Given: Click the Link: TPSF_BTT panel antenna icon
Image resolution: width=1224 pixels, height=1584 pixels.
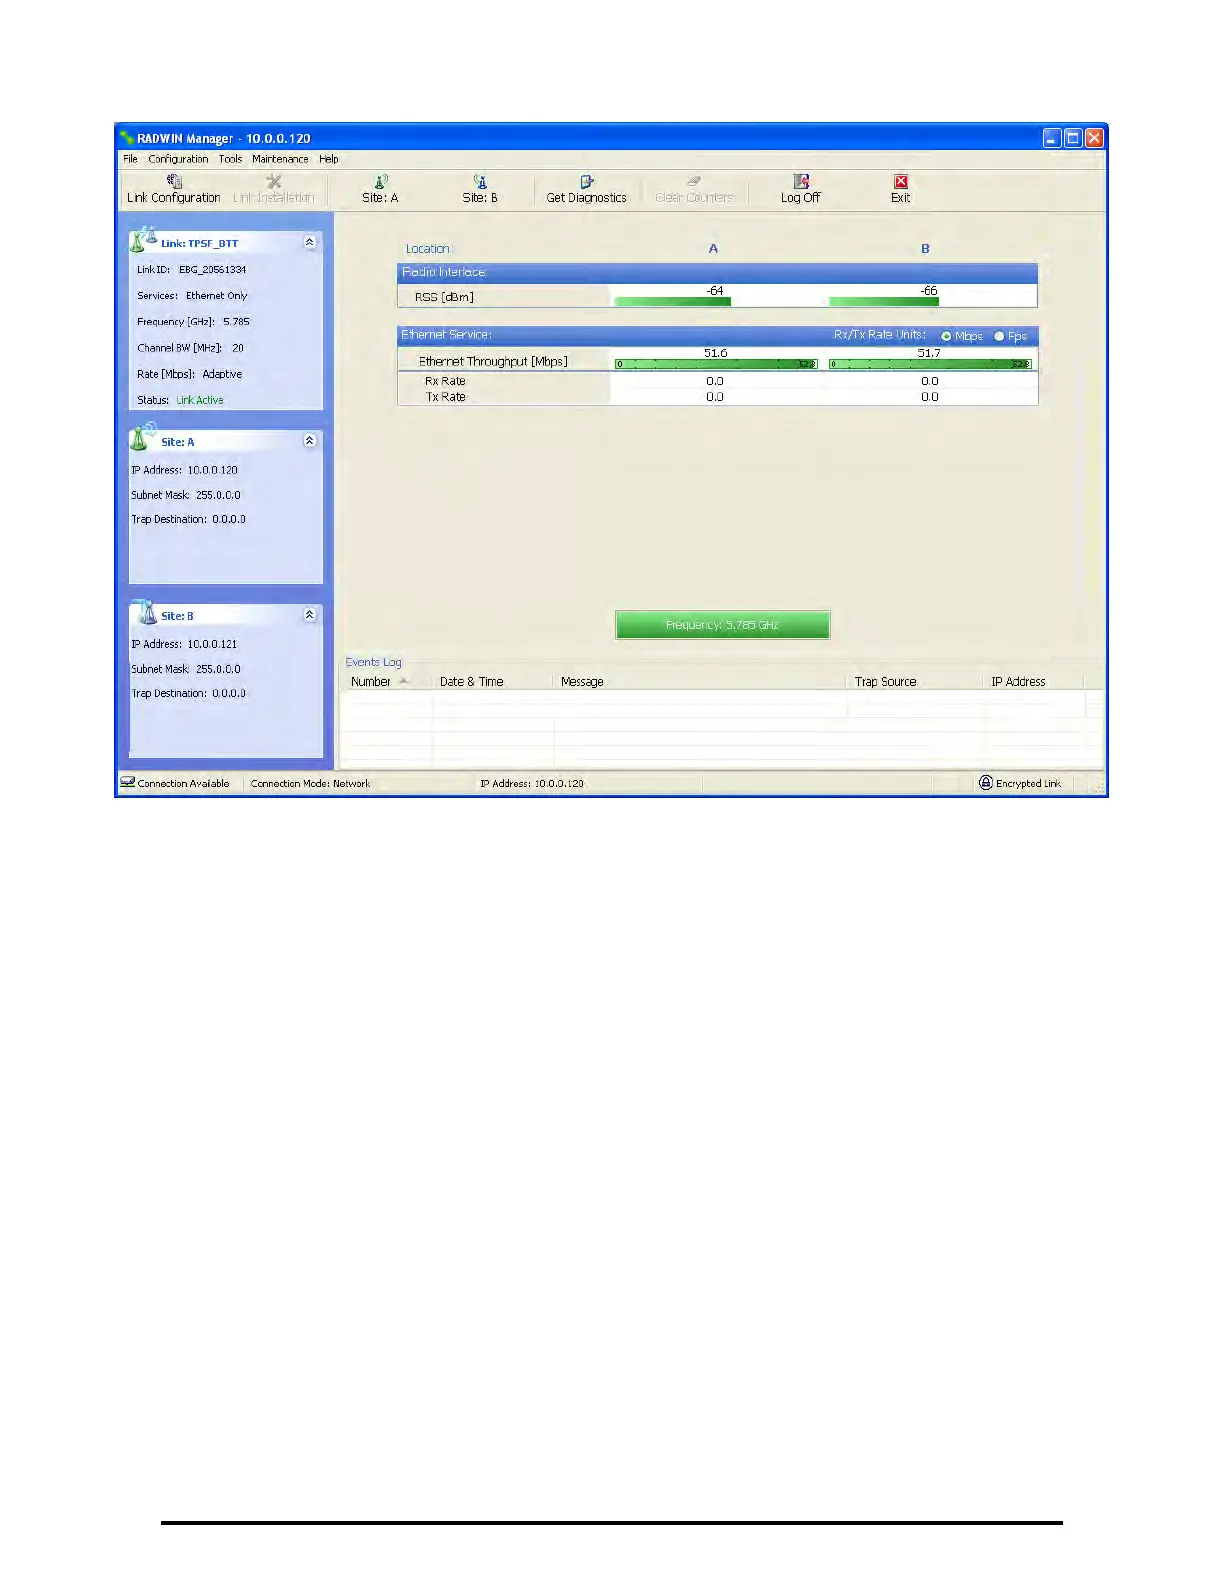Looking at the screenshot, I should tap(143, 239).
